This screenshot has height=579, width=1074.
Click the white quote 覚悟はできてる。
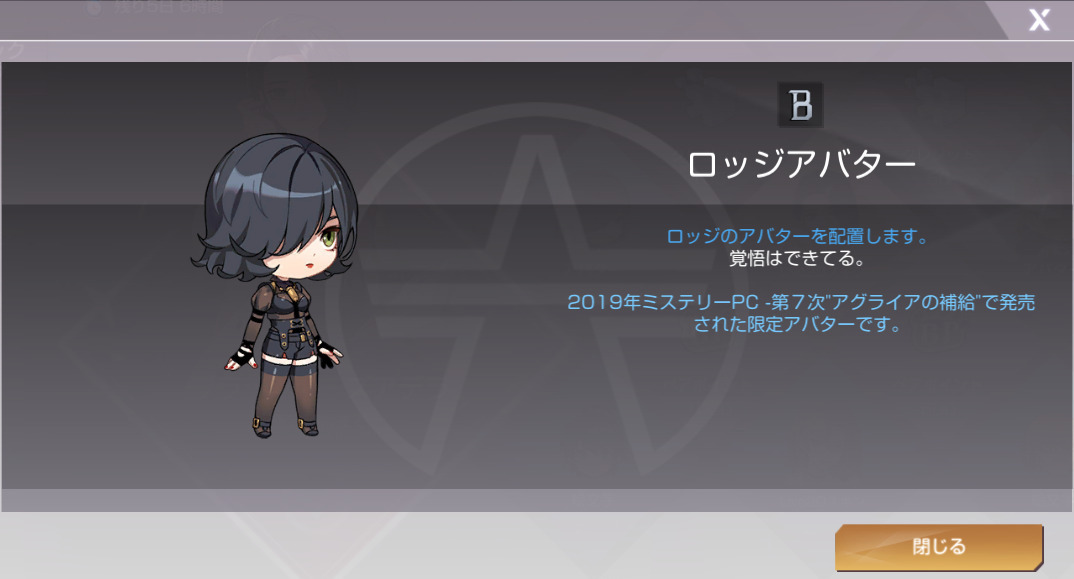click(x=797, y=258)
